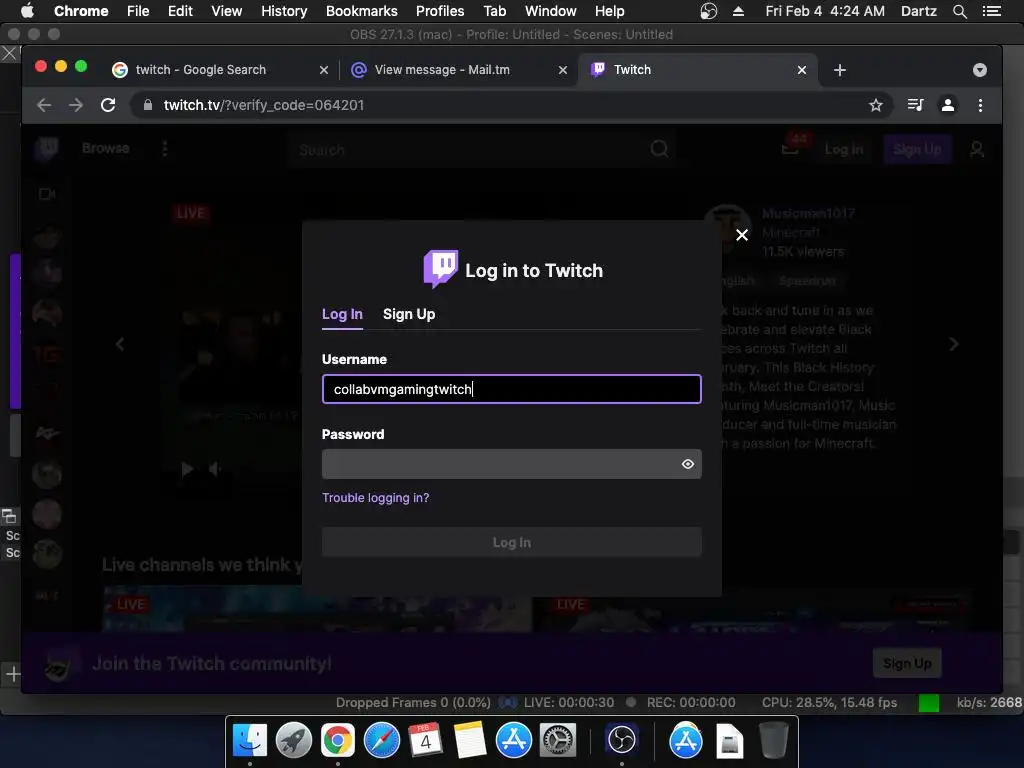Click sidebar camera followed channels icon
The image size is (1024, 768).
click(47, 194)
